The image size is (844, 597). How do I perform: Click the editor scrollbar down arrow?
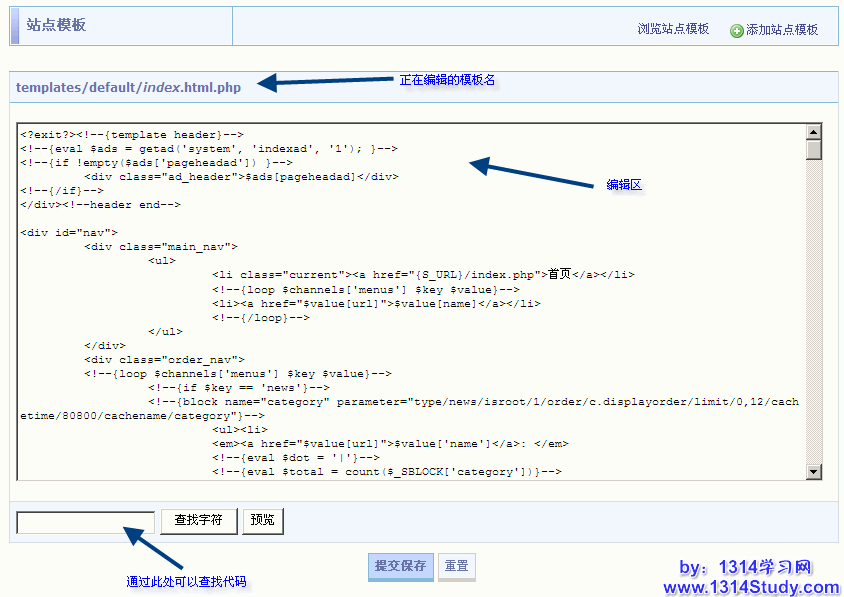point(814,472)
